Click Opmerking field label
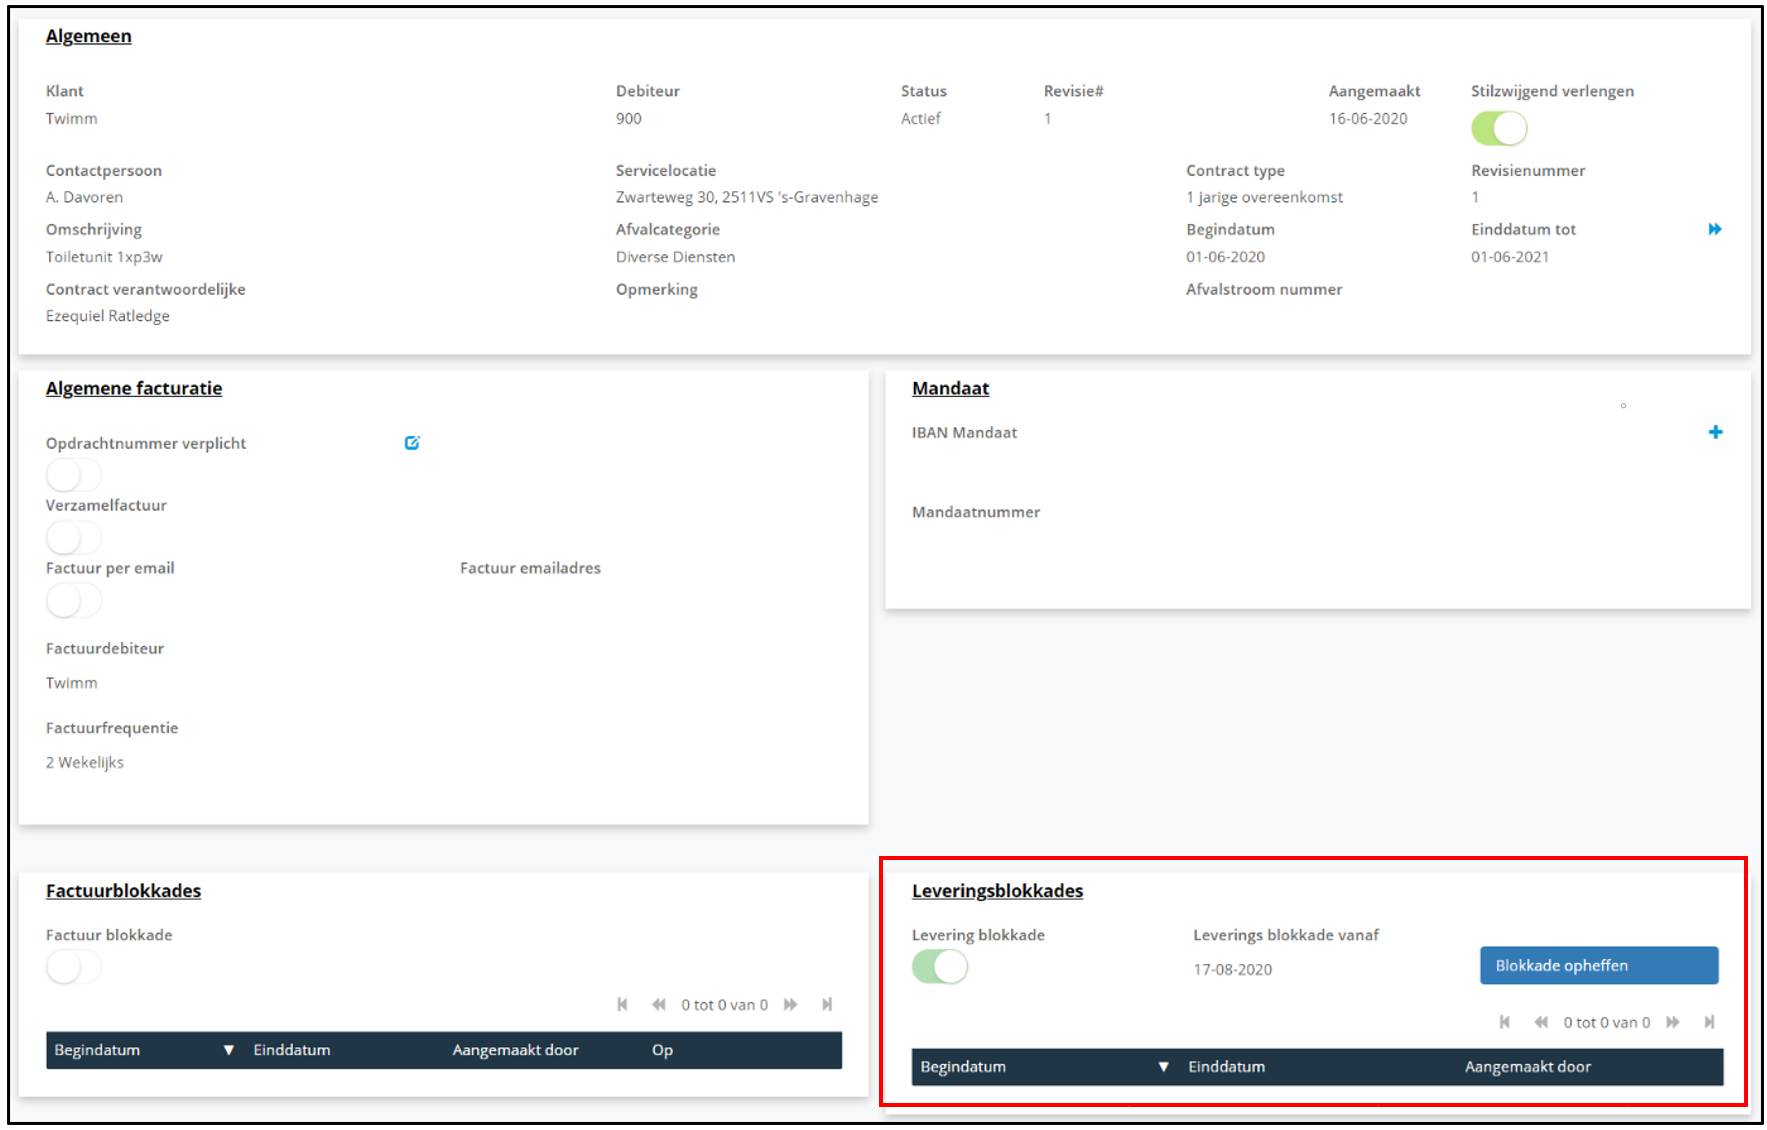The height and width of the screenshot is (1130, 1767). (x=656, y=289)
